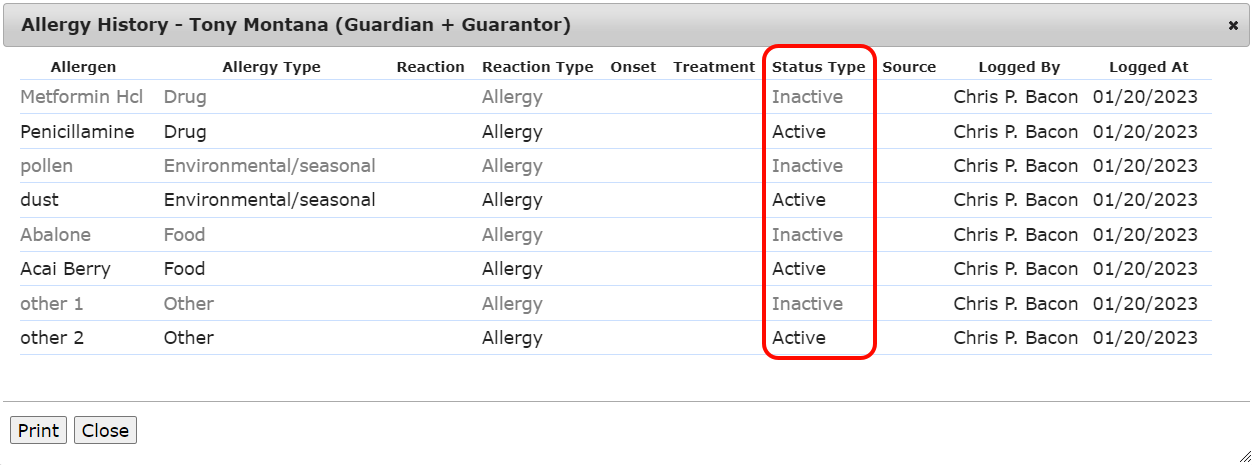Close the Allergy History dialog with X

coord(1233,26)
